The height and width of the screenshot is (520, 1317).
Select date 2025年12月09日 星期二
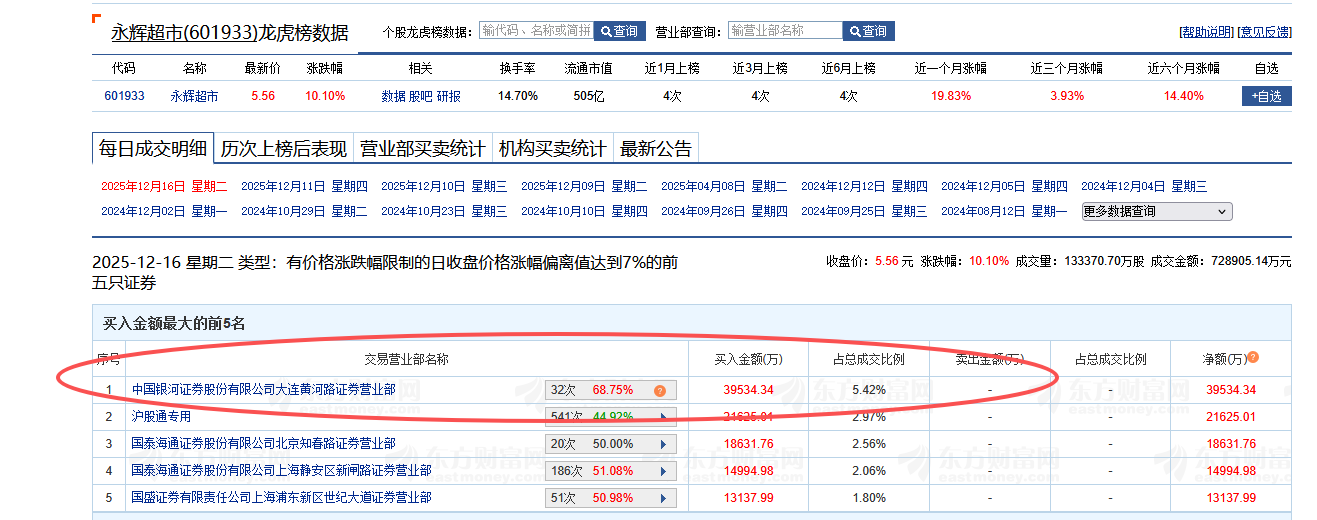[x=584, y=186]
